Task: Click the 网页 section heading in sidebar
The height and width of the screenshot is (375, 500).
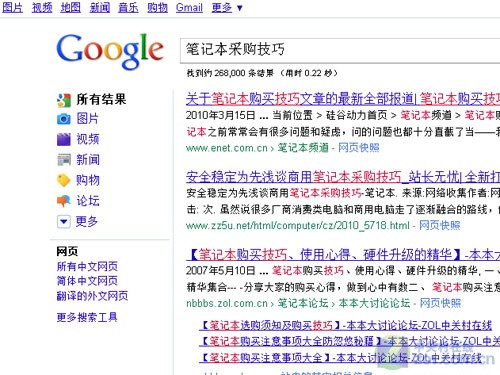Action: click(x=67, y=251)
